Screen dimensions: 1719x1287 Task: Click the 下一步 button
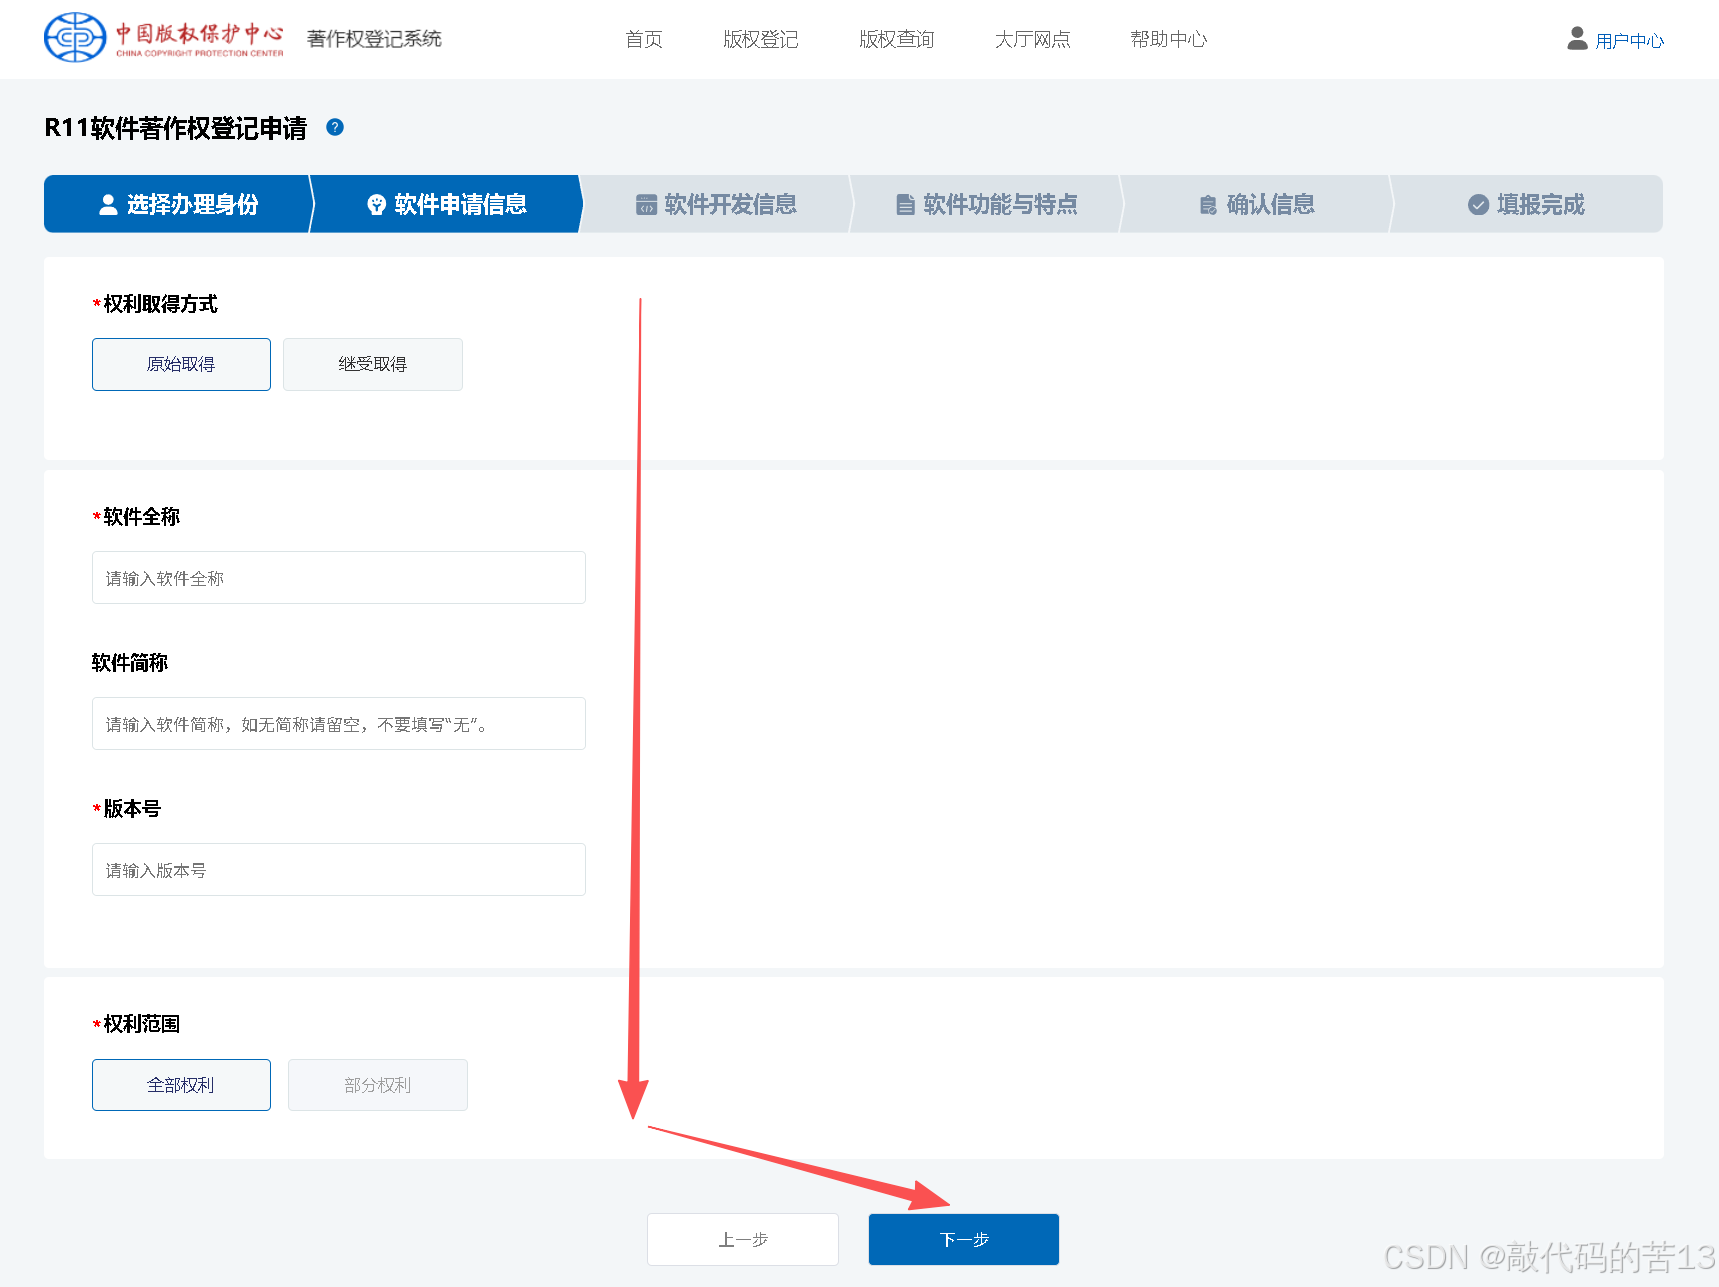964,1239
